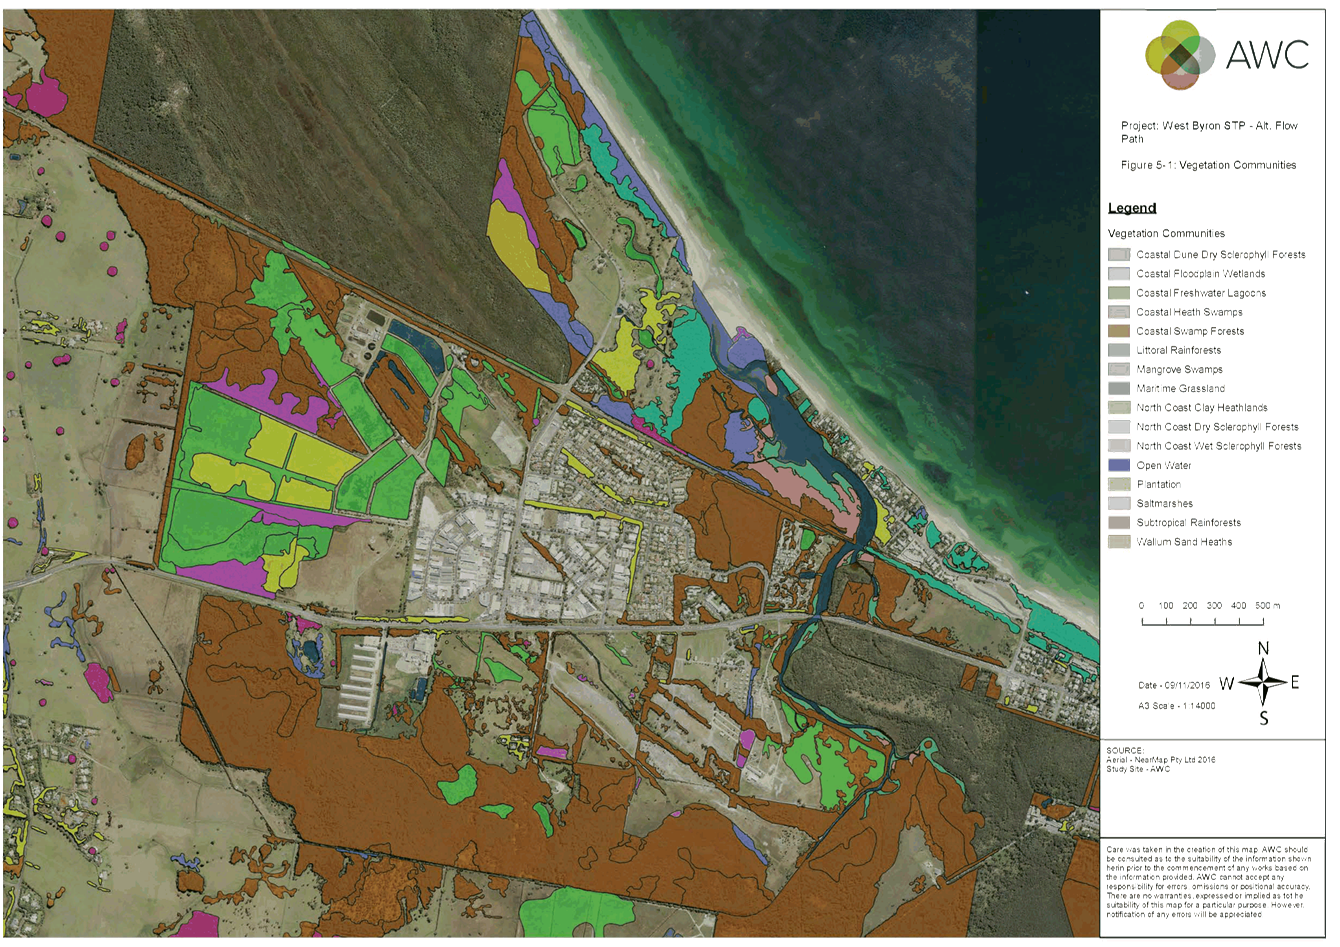Image resolution: width=1340 pixels, height=947 pixels.
Task: Click the 'Open Water' label
Action: pos(1163,465)
